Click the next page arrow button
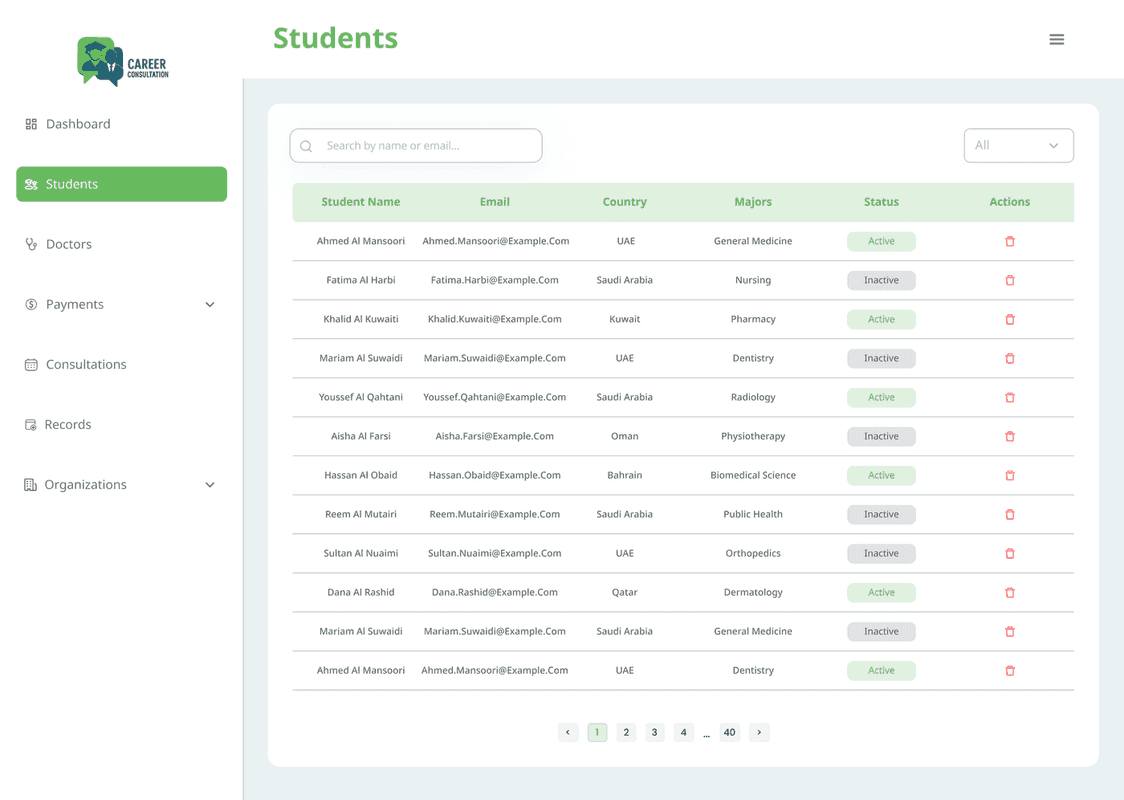Viewport: 1124px width, 800px height. (x=759, y=732)
